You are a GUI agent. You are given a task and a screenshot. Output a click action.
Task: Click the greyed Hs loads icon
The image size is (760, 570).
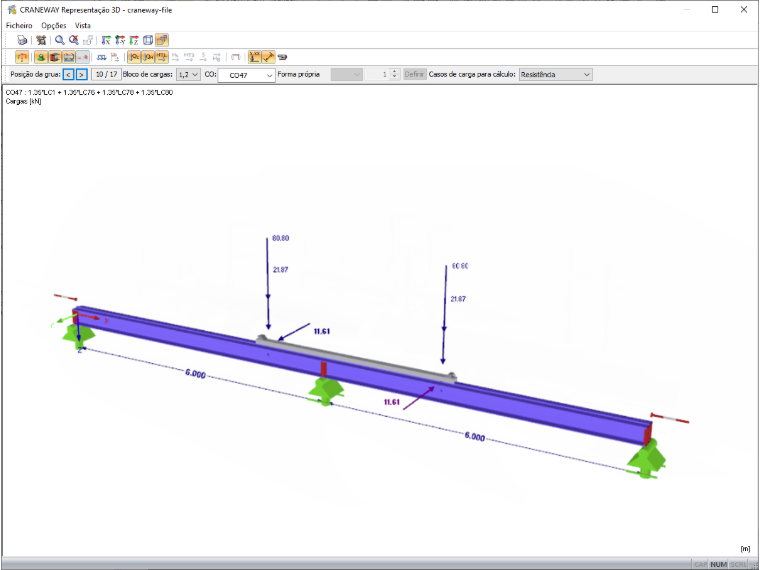click(x=175, y=57)
